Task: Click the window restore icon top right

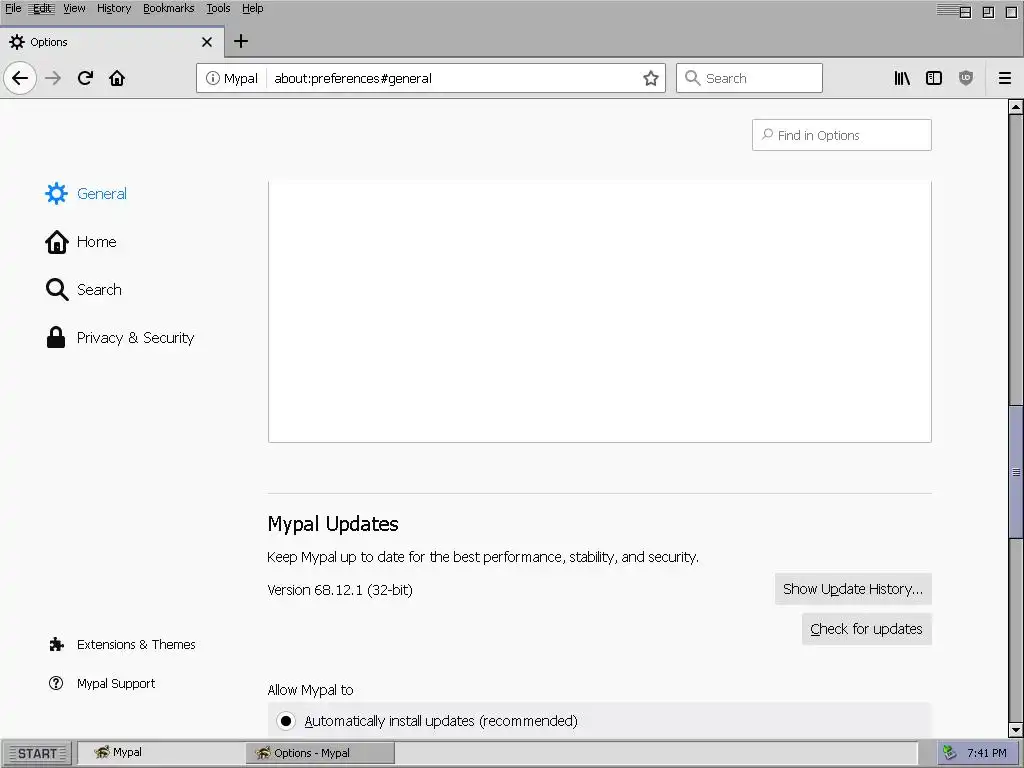Action: point(988,12)
